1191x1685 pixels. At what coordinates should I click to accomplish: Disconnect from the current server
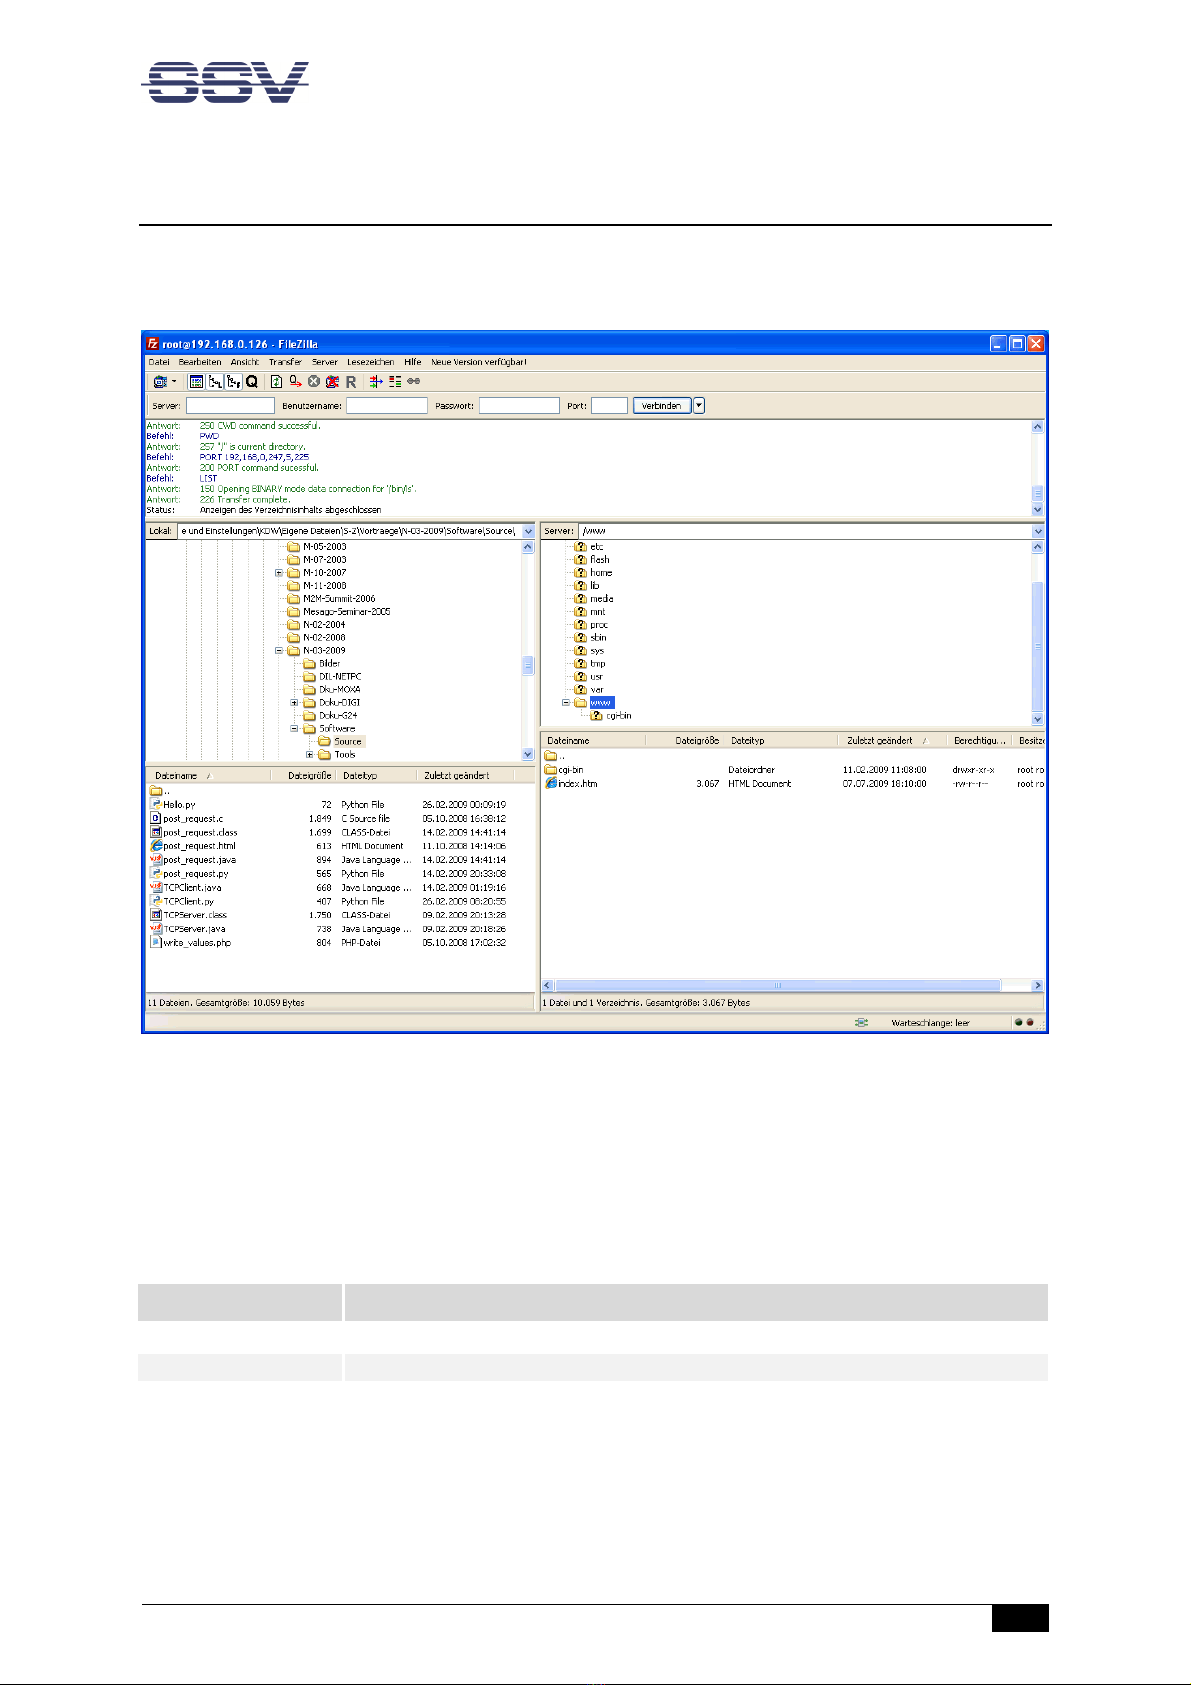pos(332,381)
